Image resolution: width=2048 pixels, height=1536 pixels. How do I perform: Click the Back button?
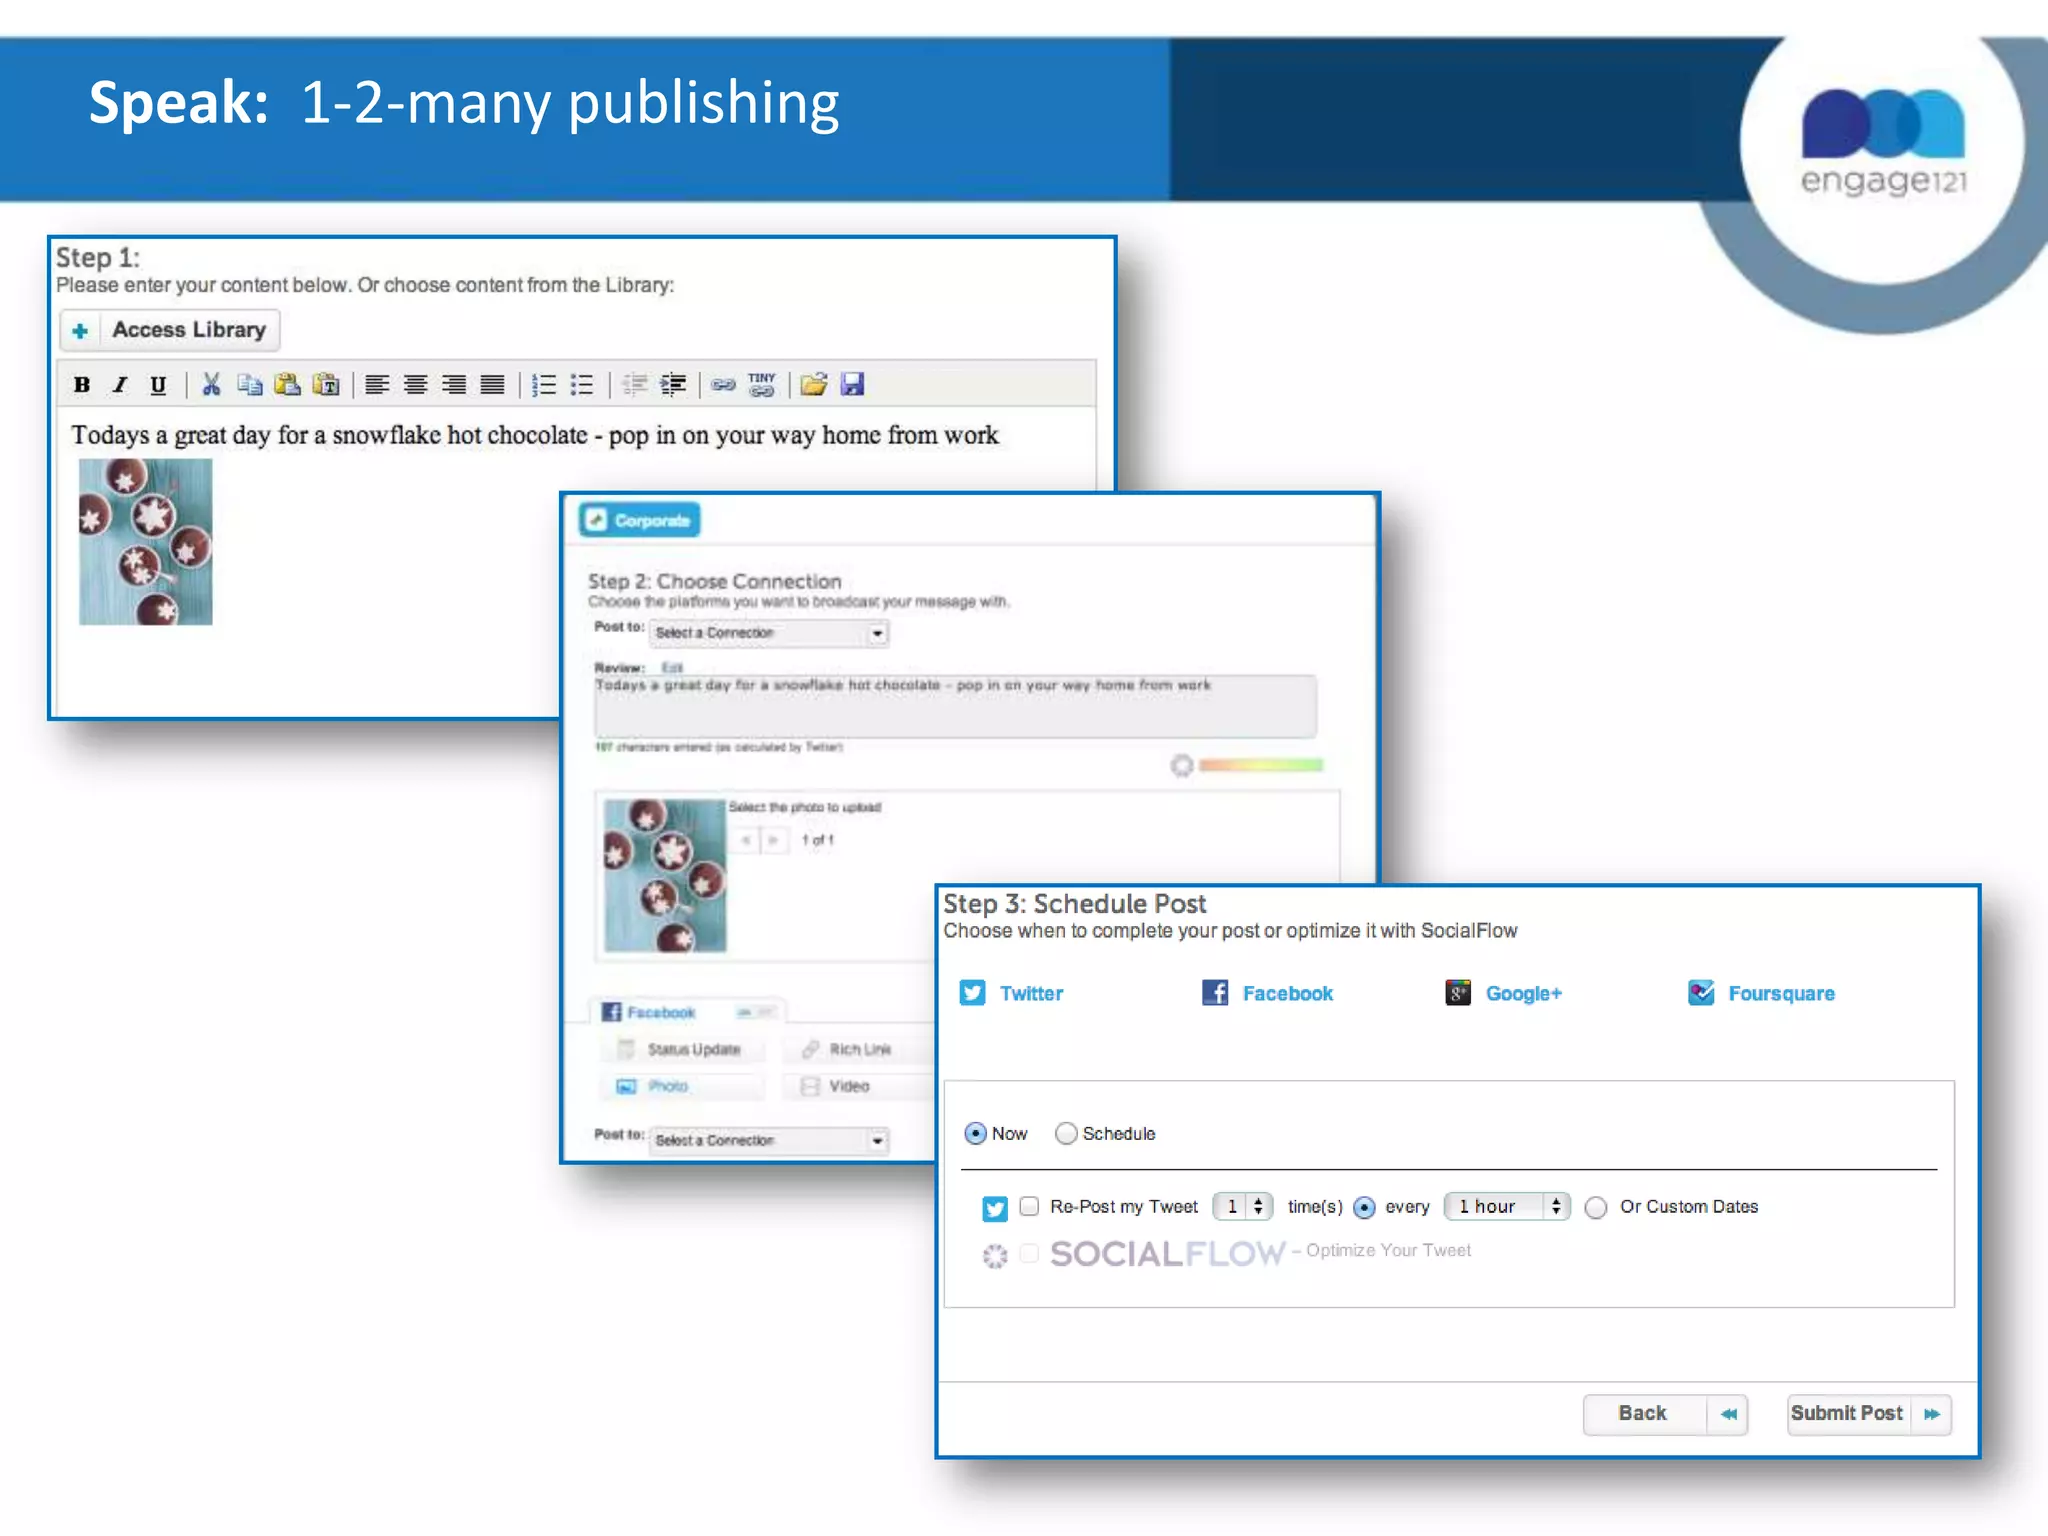[x=1665, y=1414]
